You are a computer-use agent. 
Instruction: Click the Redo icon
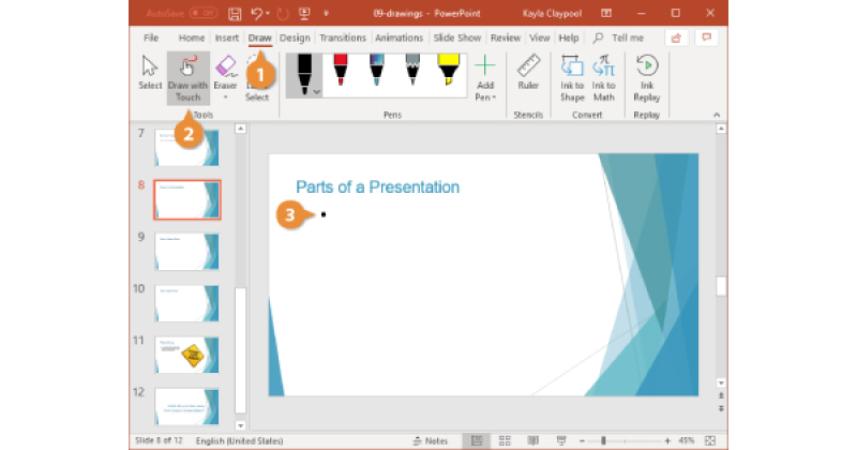pyautogui.click(x=283, y=14)
